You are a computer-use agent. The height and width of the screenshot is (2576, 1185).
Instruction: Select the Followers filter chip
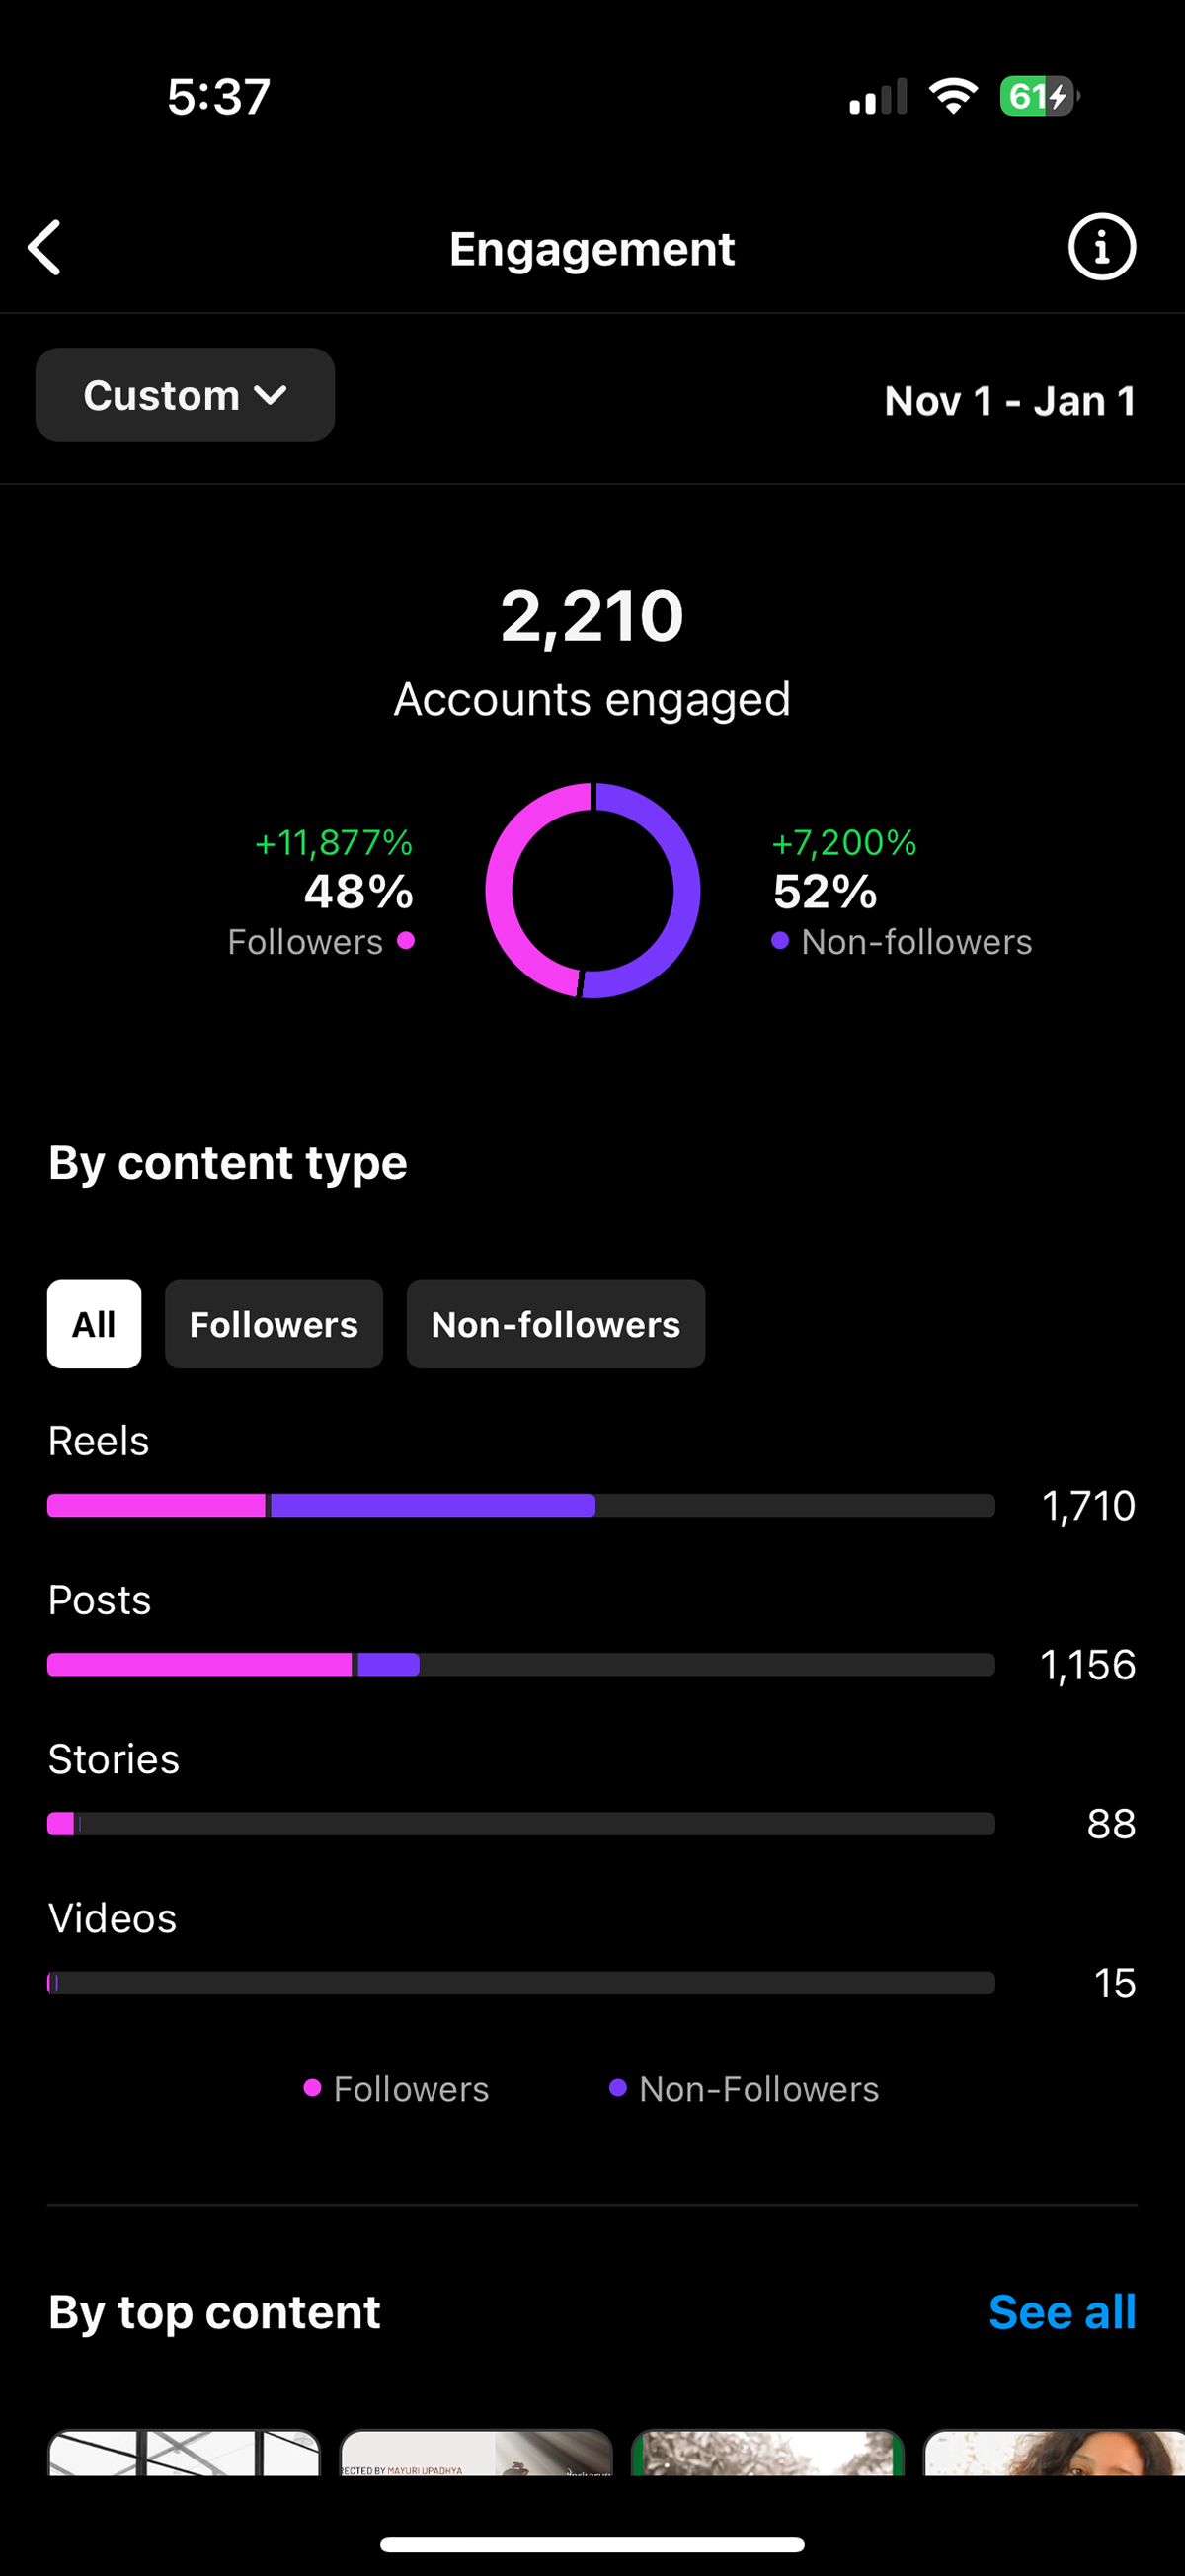[274, 1324]
